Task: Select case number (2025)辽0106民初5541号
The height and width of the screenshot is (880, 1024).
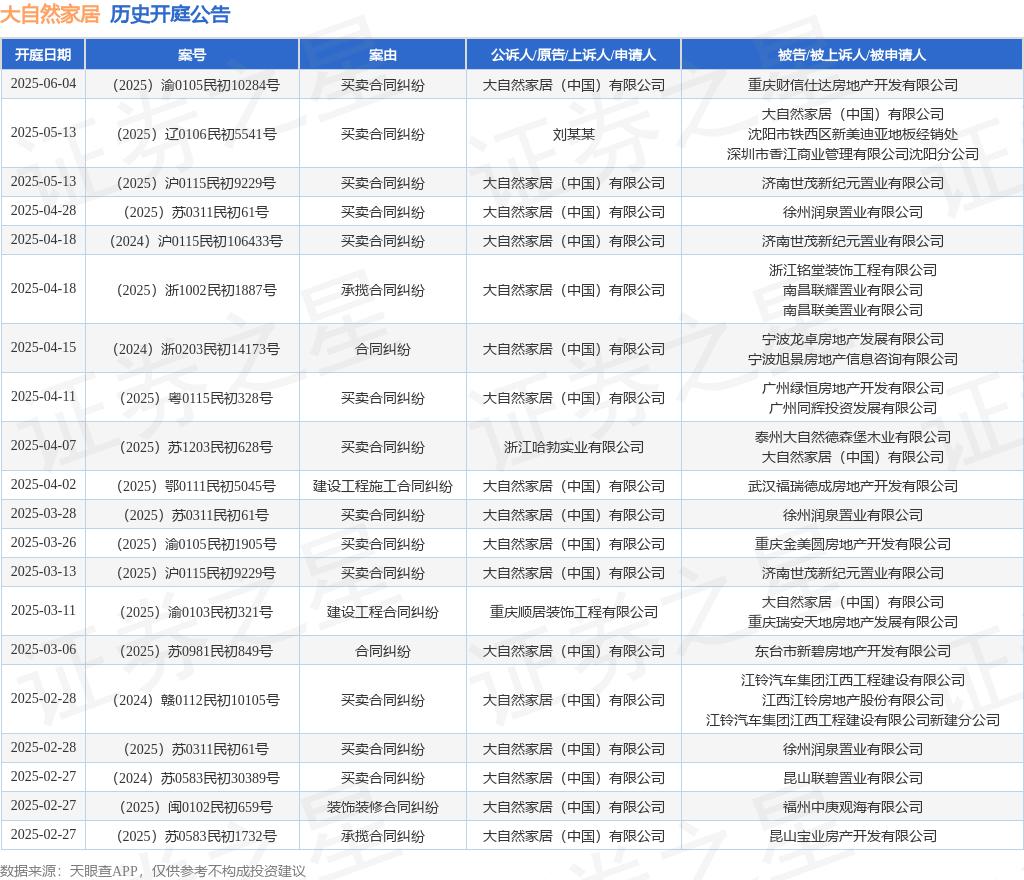Action: [196, 134]
